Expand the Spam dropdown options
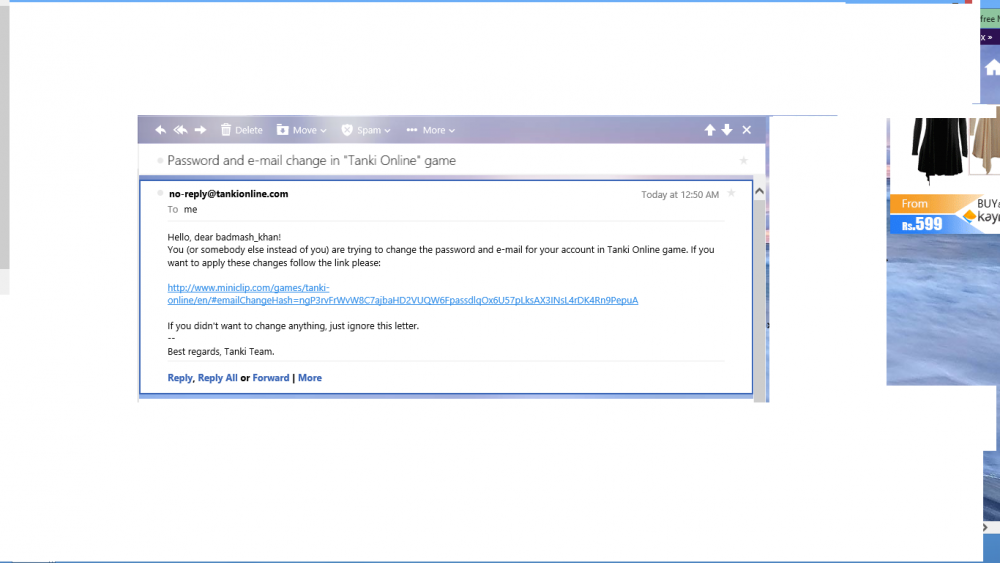Screen dimensions: 1000x563 point(365,130)
